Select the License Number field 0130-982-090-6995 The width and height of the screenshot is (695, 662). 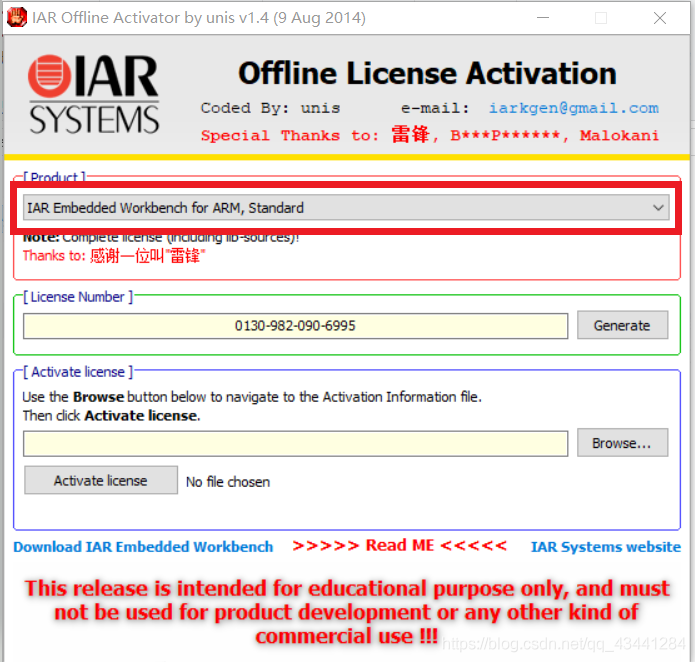coord(295,326)
